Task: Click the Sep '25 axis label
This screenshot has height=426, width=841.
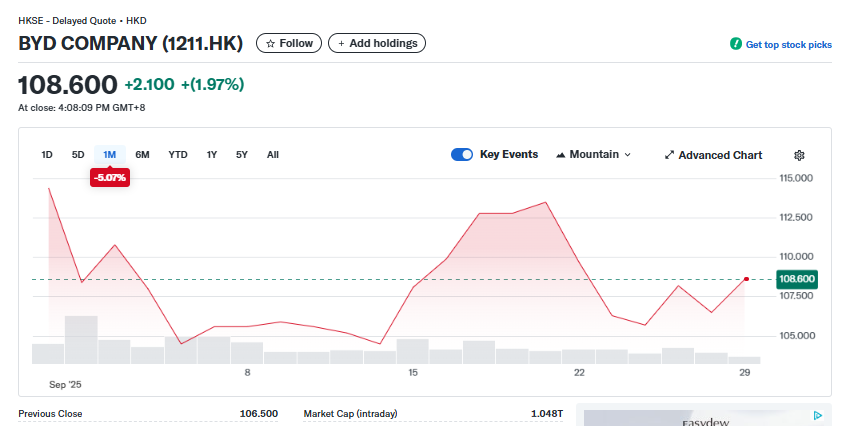Action: point(65,385)
